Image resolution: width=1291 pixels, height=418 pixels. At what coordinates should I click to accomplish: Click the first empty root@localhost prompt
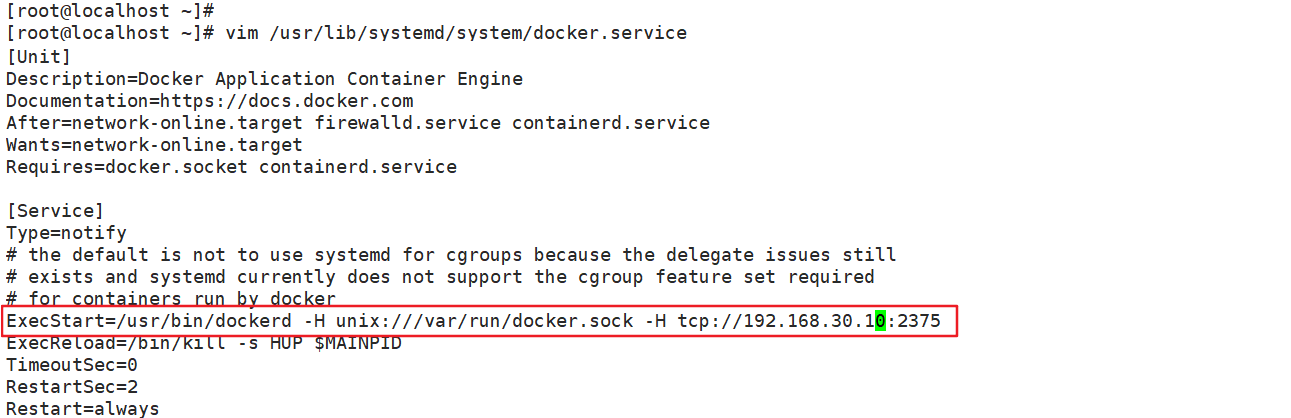point(110,9)
